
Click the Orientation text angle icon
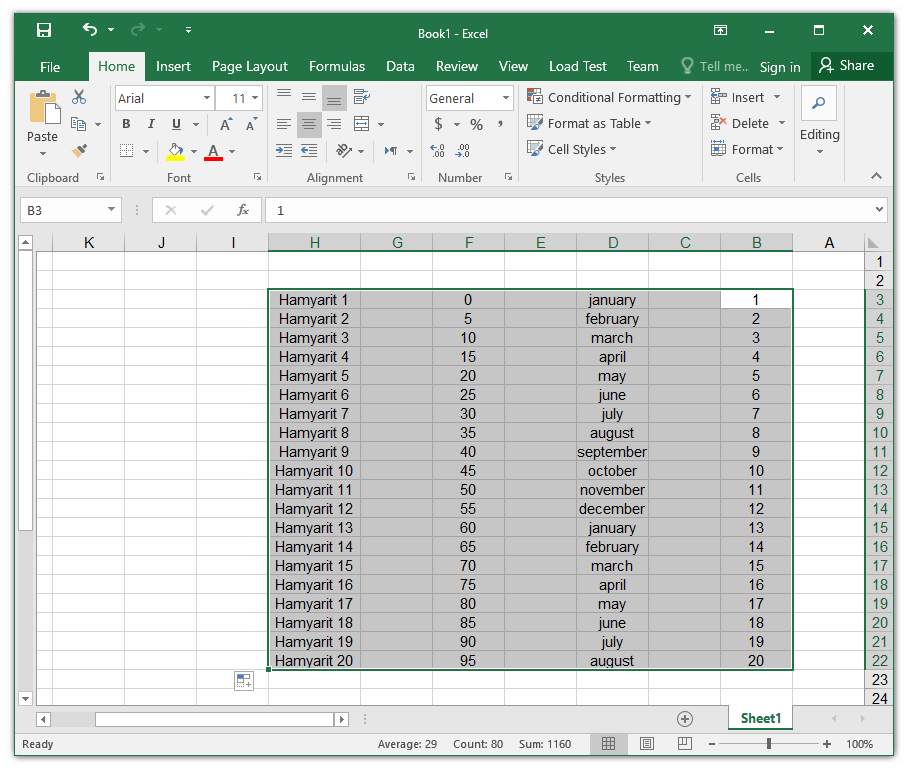[344, 151]
